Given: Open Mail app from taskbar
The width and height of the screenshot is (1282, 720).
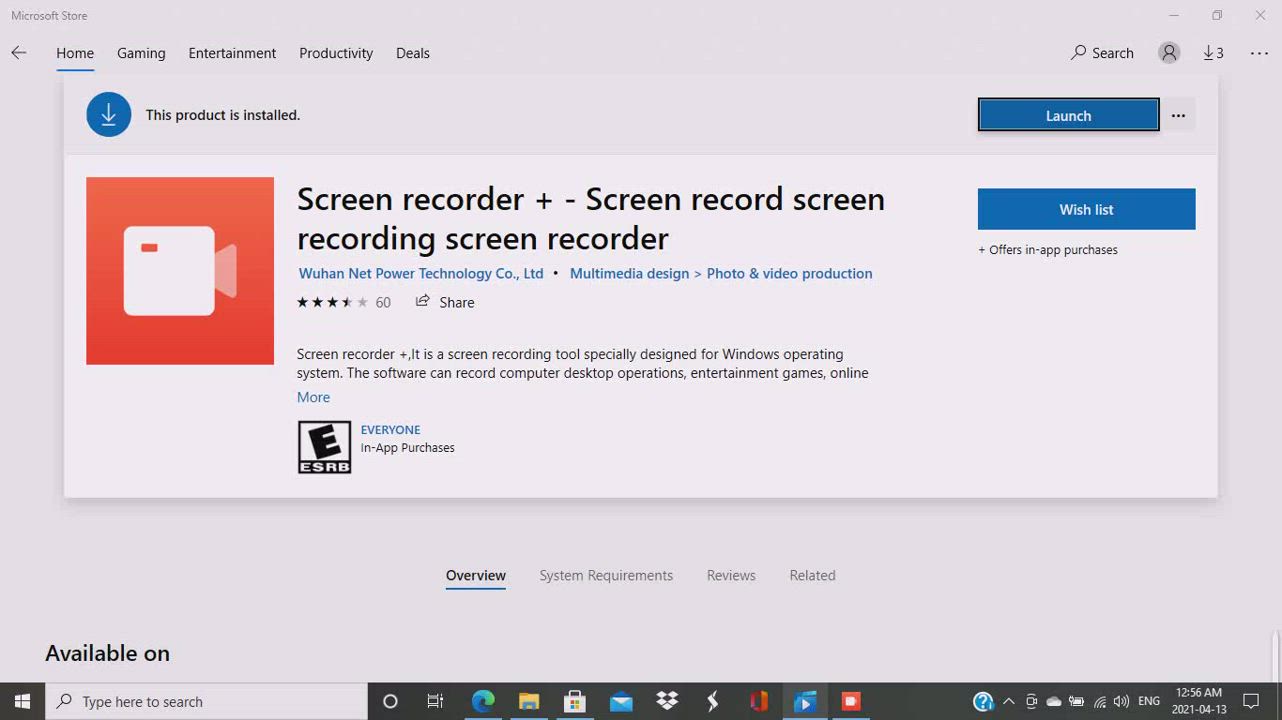Looking at the screenshot, I should pyautogui.click(x=621, y=701).
